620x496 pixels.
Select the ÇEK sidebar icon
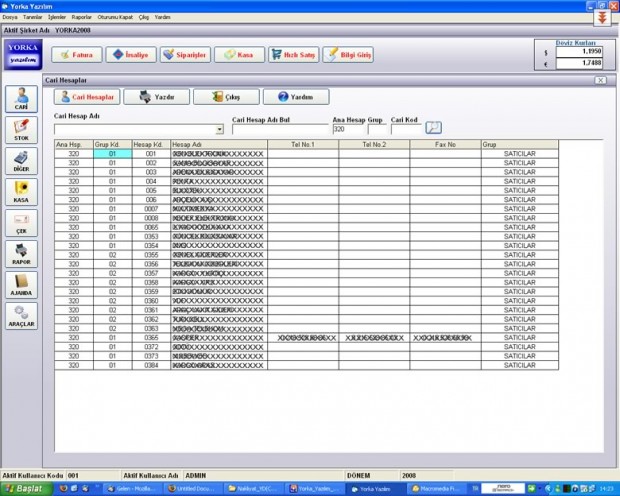[21, 223]
